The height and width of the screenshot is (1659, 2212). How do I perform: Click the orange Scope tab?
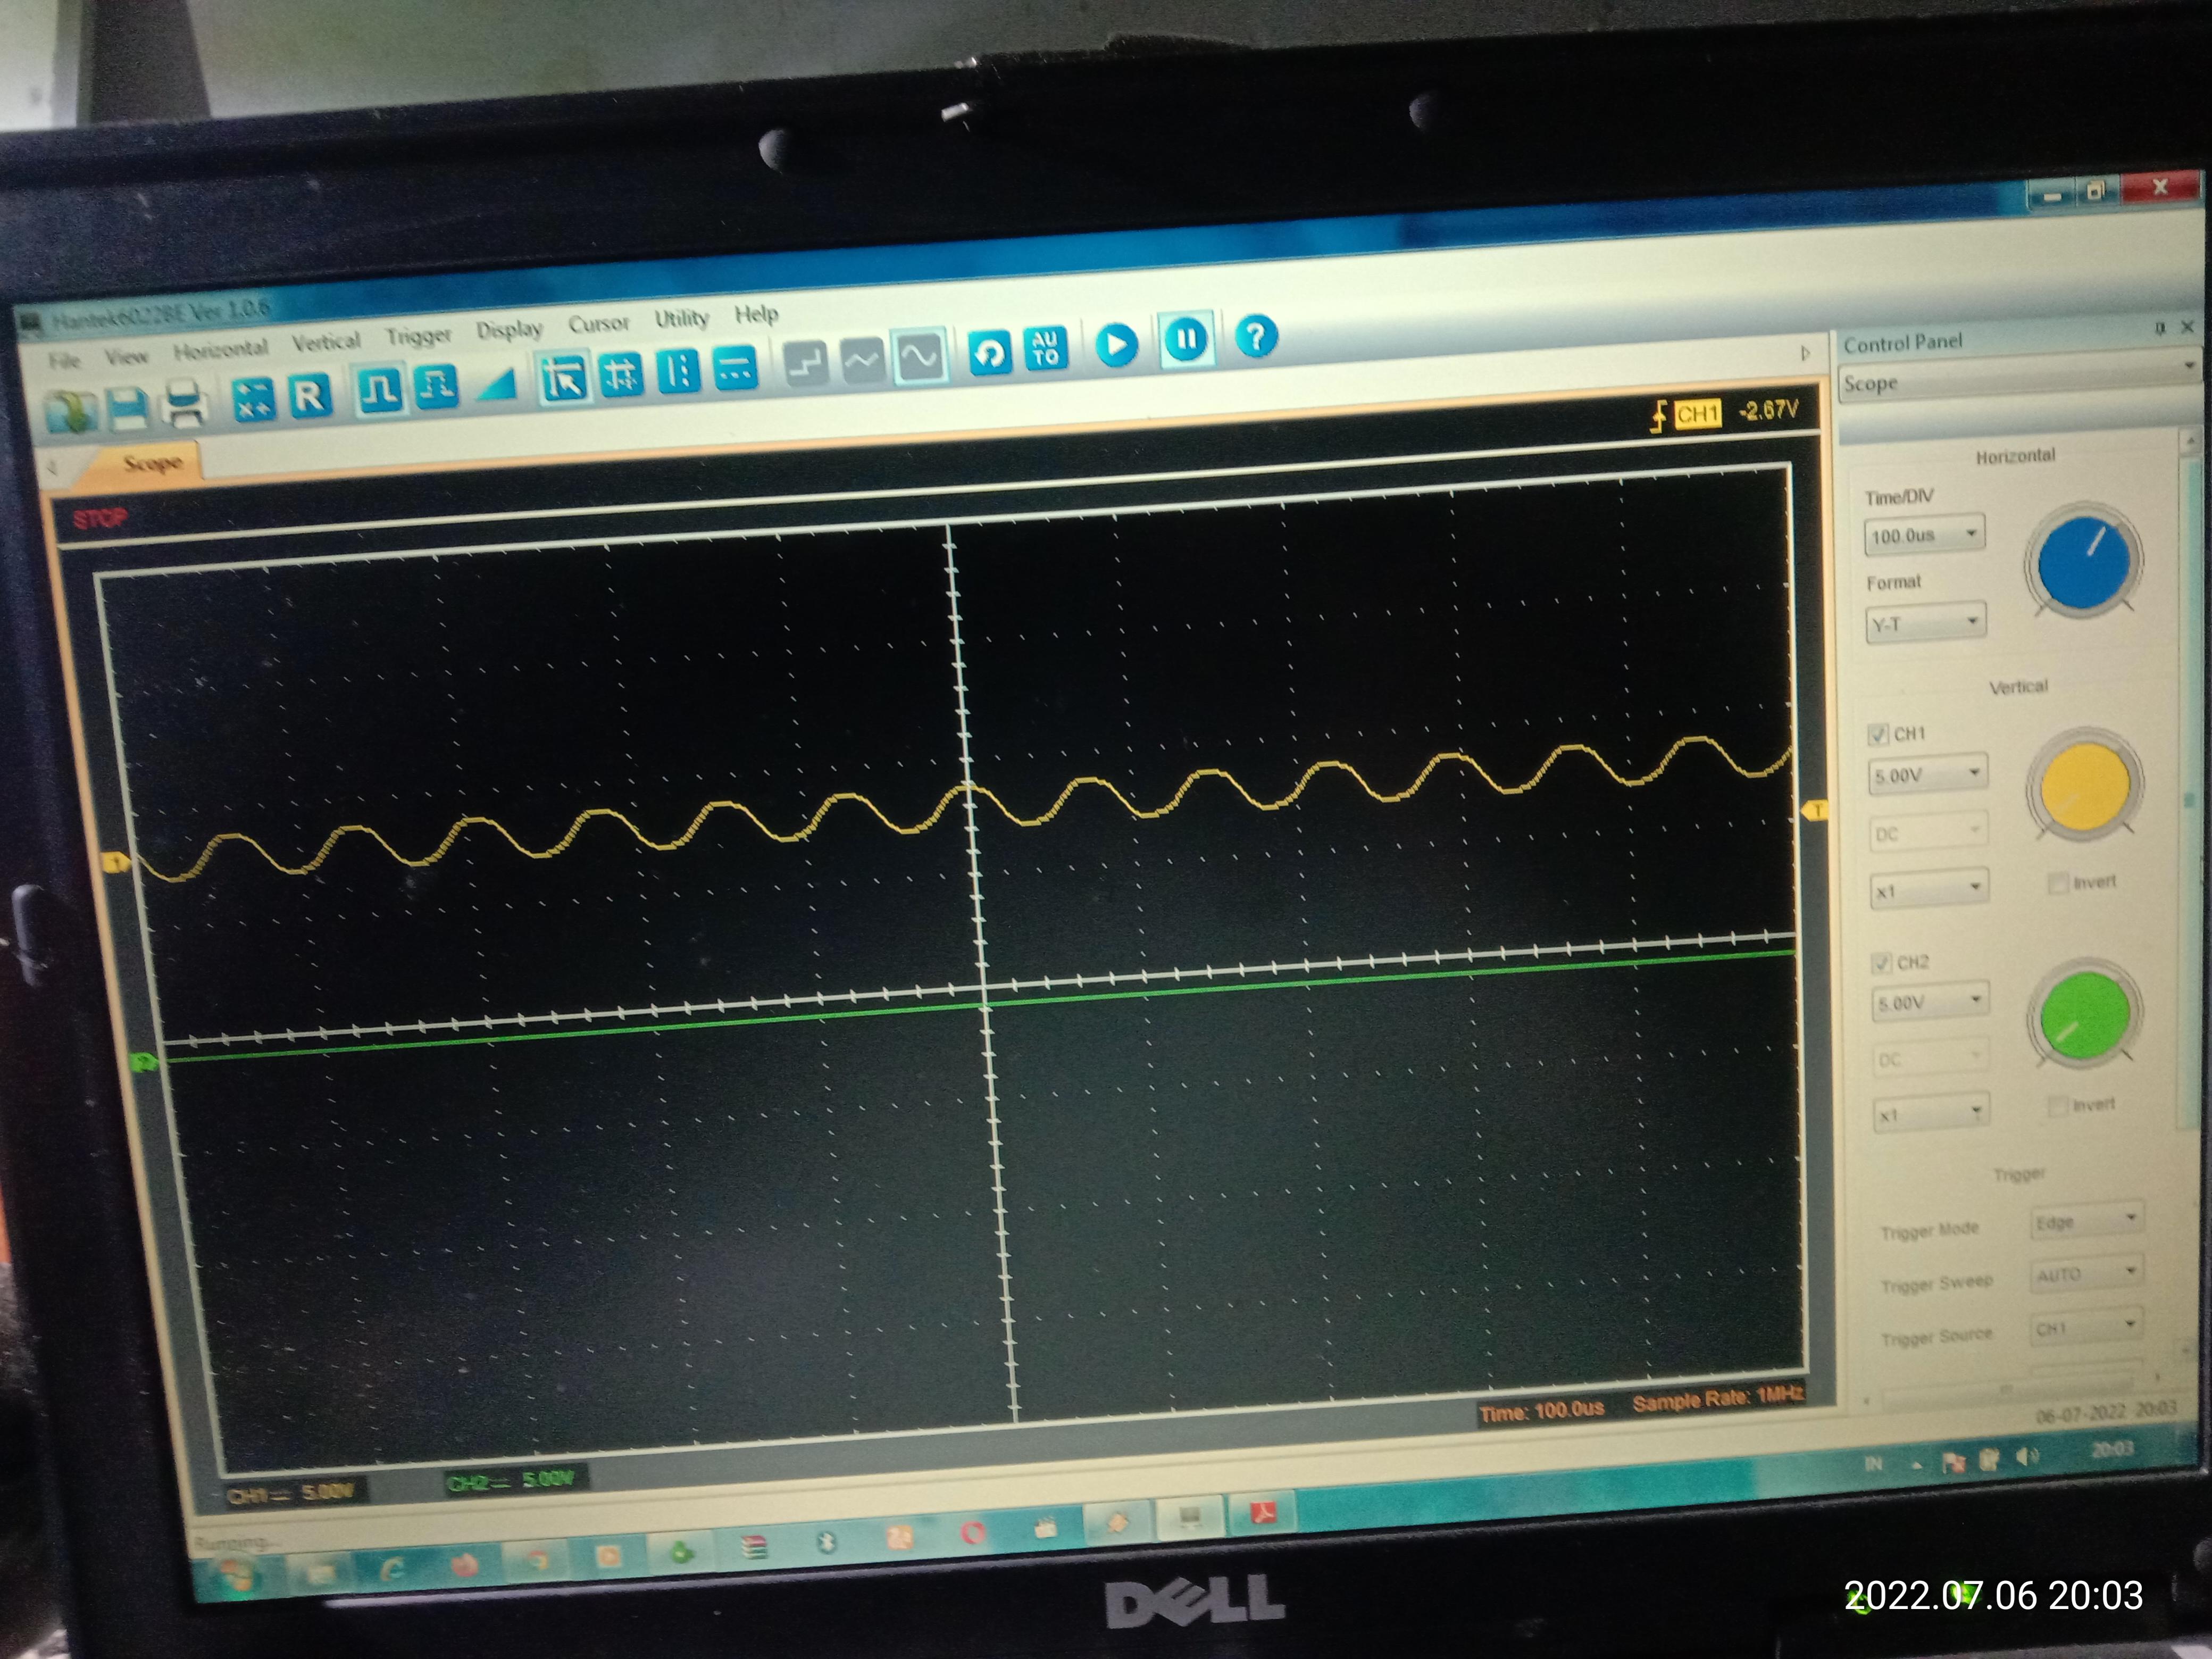152,463
